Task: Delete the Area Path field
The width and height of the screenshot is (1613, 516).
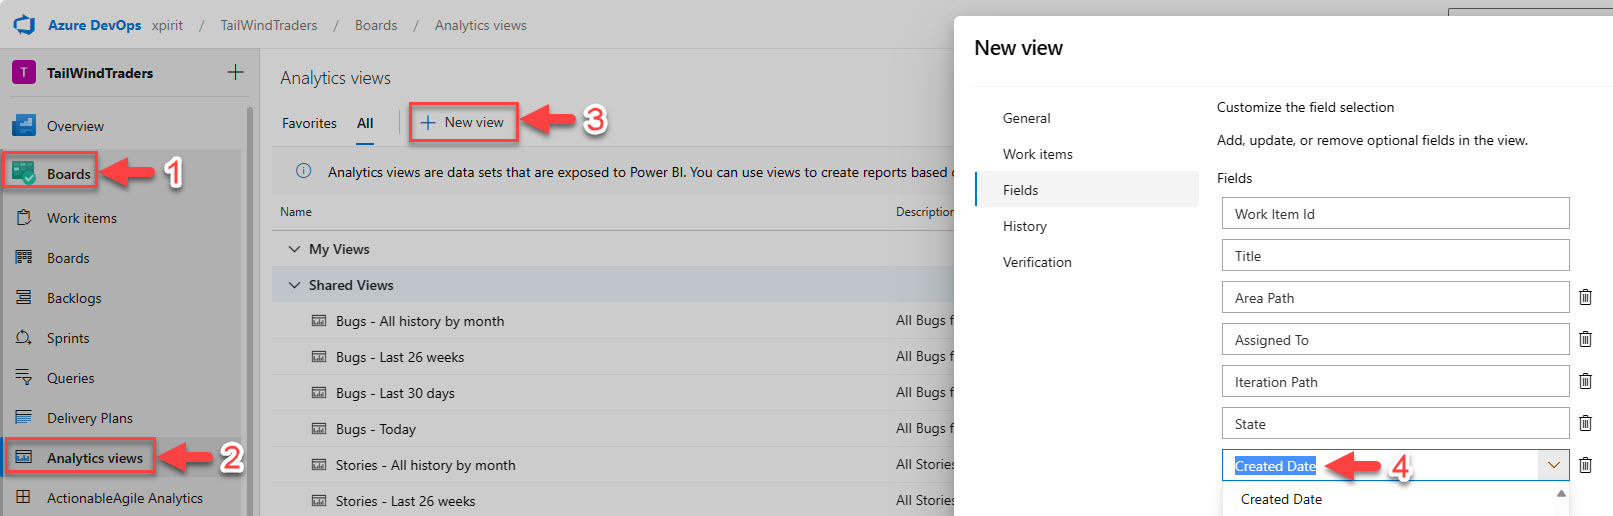Action: tap(1585, 297)
